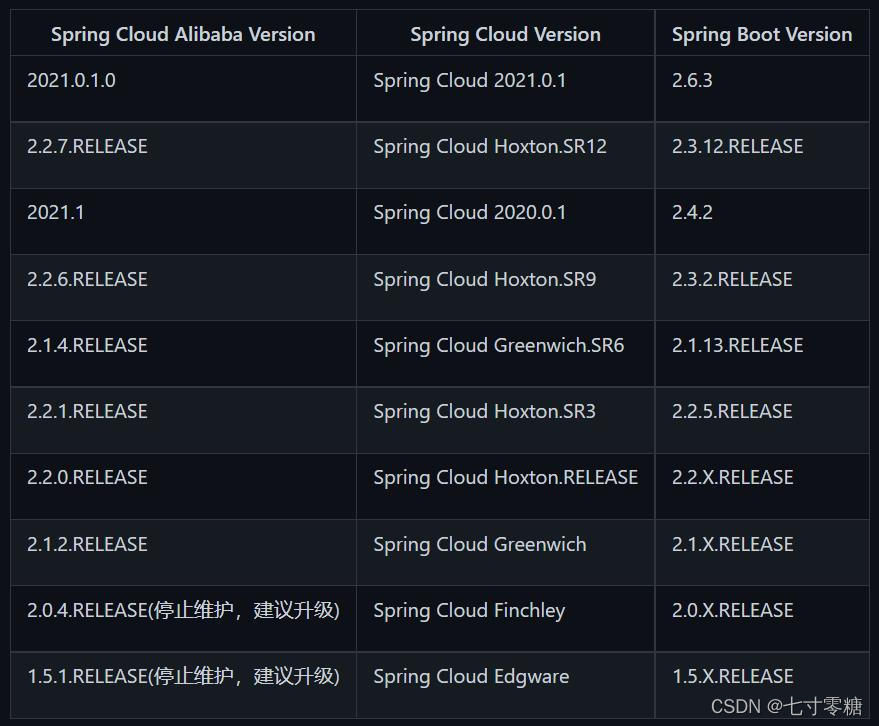879x726 pixels.
Task: Click the Spring Cloud 2021.0.1 cell
Action: tap(470, 81)
